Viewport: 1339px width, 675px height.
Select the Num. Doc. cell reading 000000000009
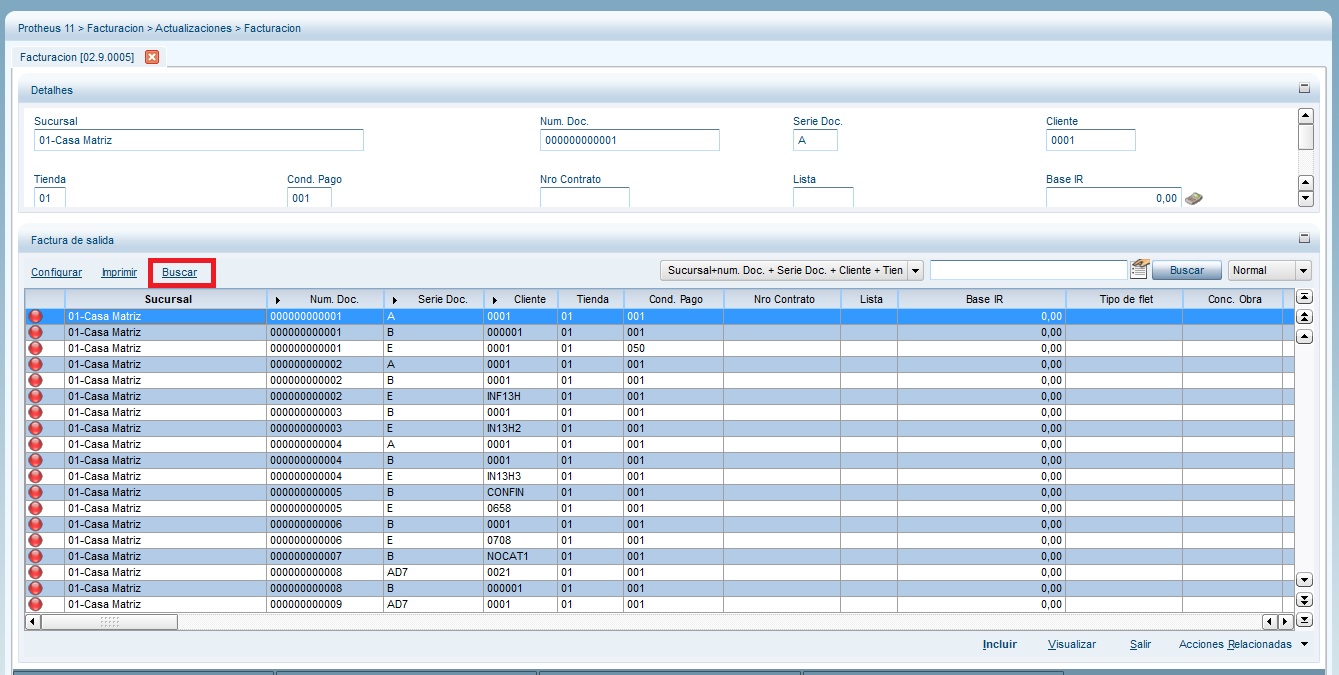[324, 604]
